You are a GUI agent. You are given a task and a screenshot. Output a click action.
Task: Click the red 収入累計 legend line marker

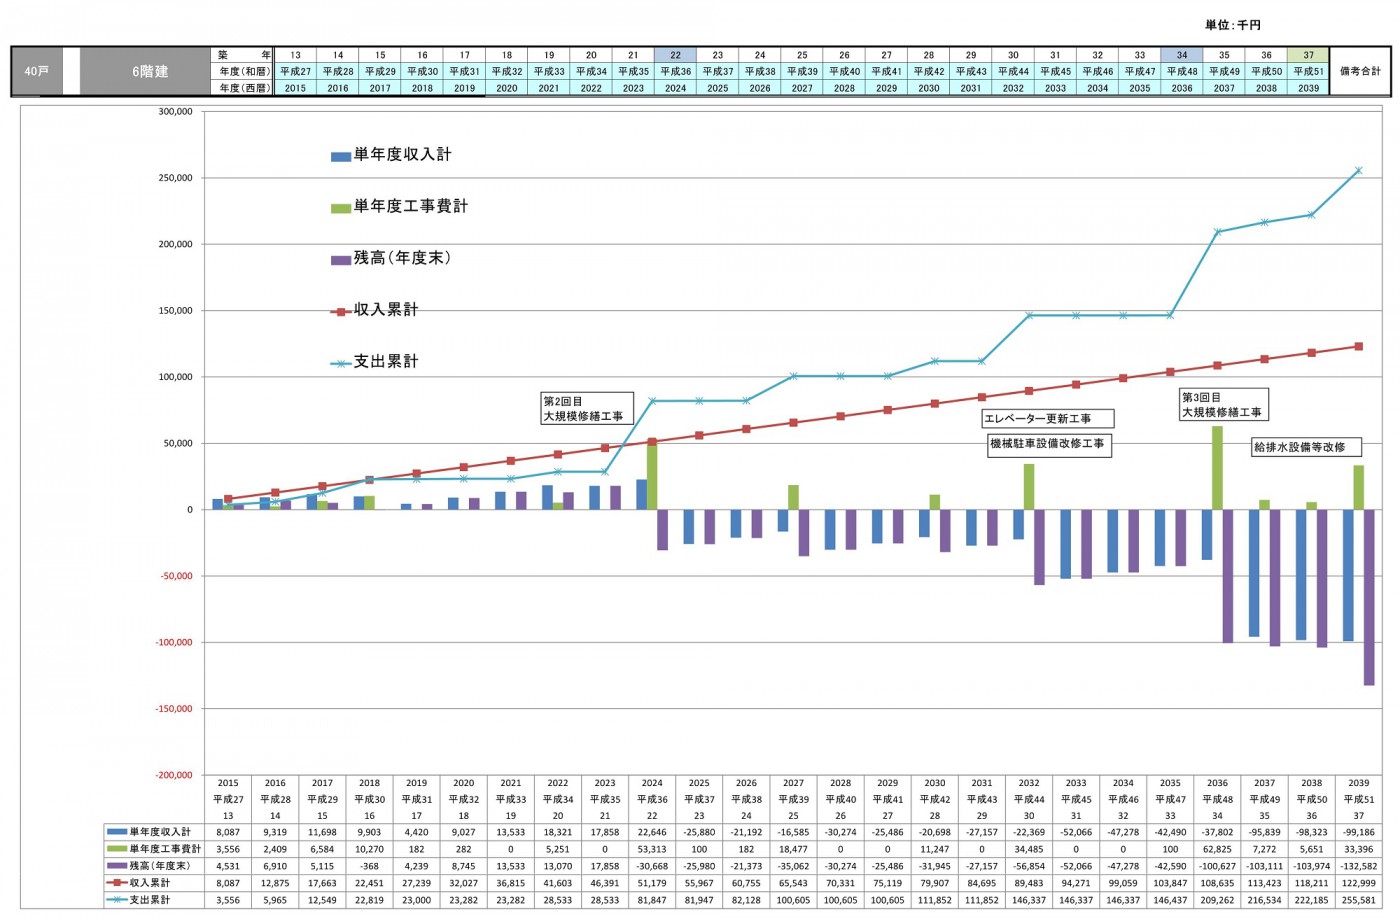tap(340, 312)
